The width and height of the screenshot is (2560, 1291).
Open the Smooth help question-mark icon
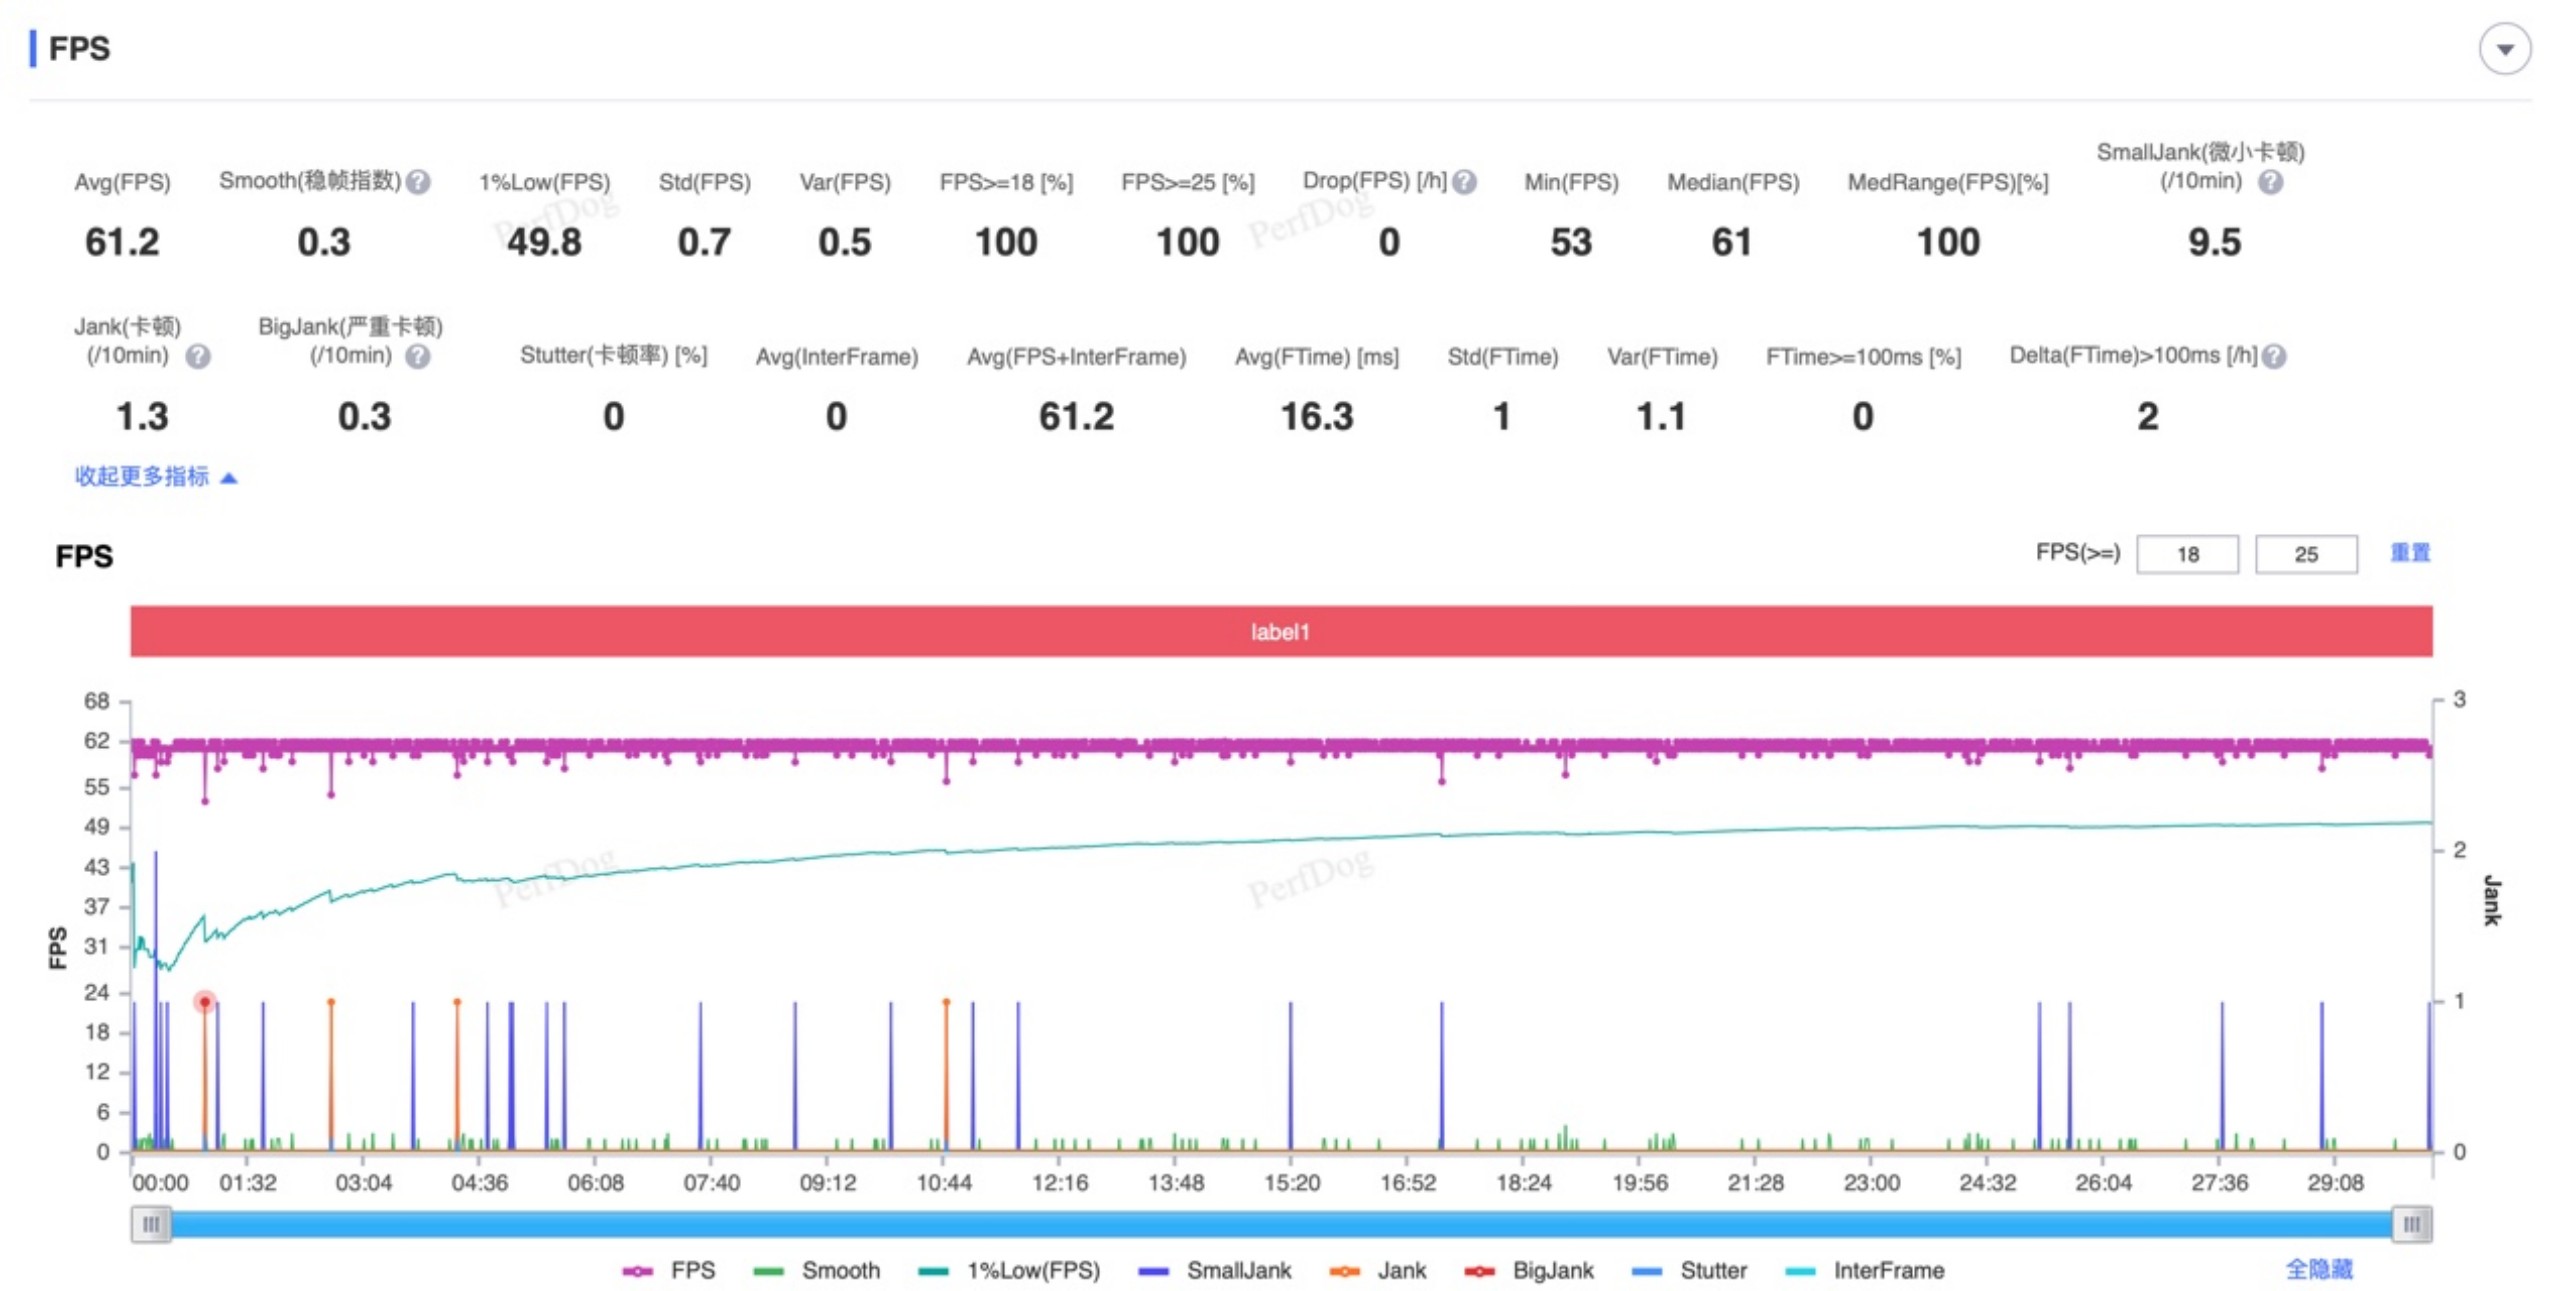coord(419,182)
